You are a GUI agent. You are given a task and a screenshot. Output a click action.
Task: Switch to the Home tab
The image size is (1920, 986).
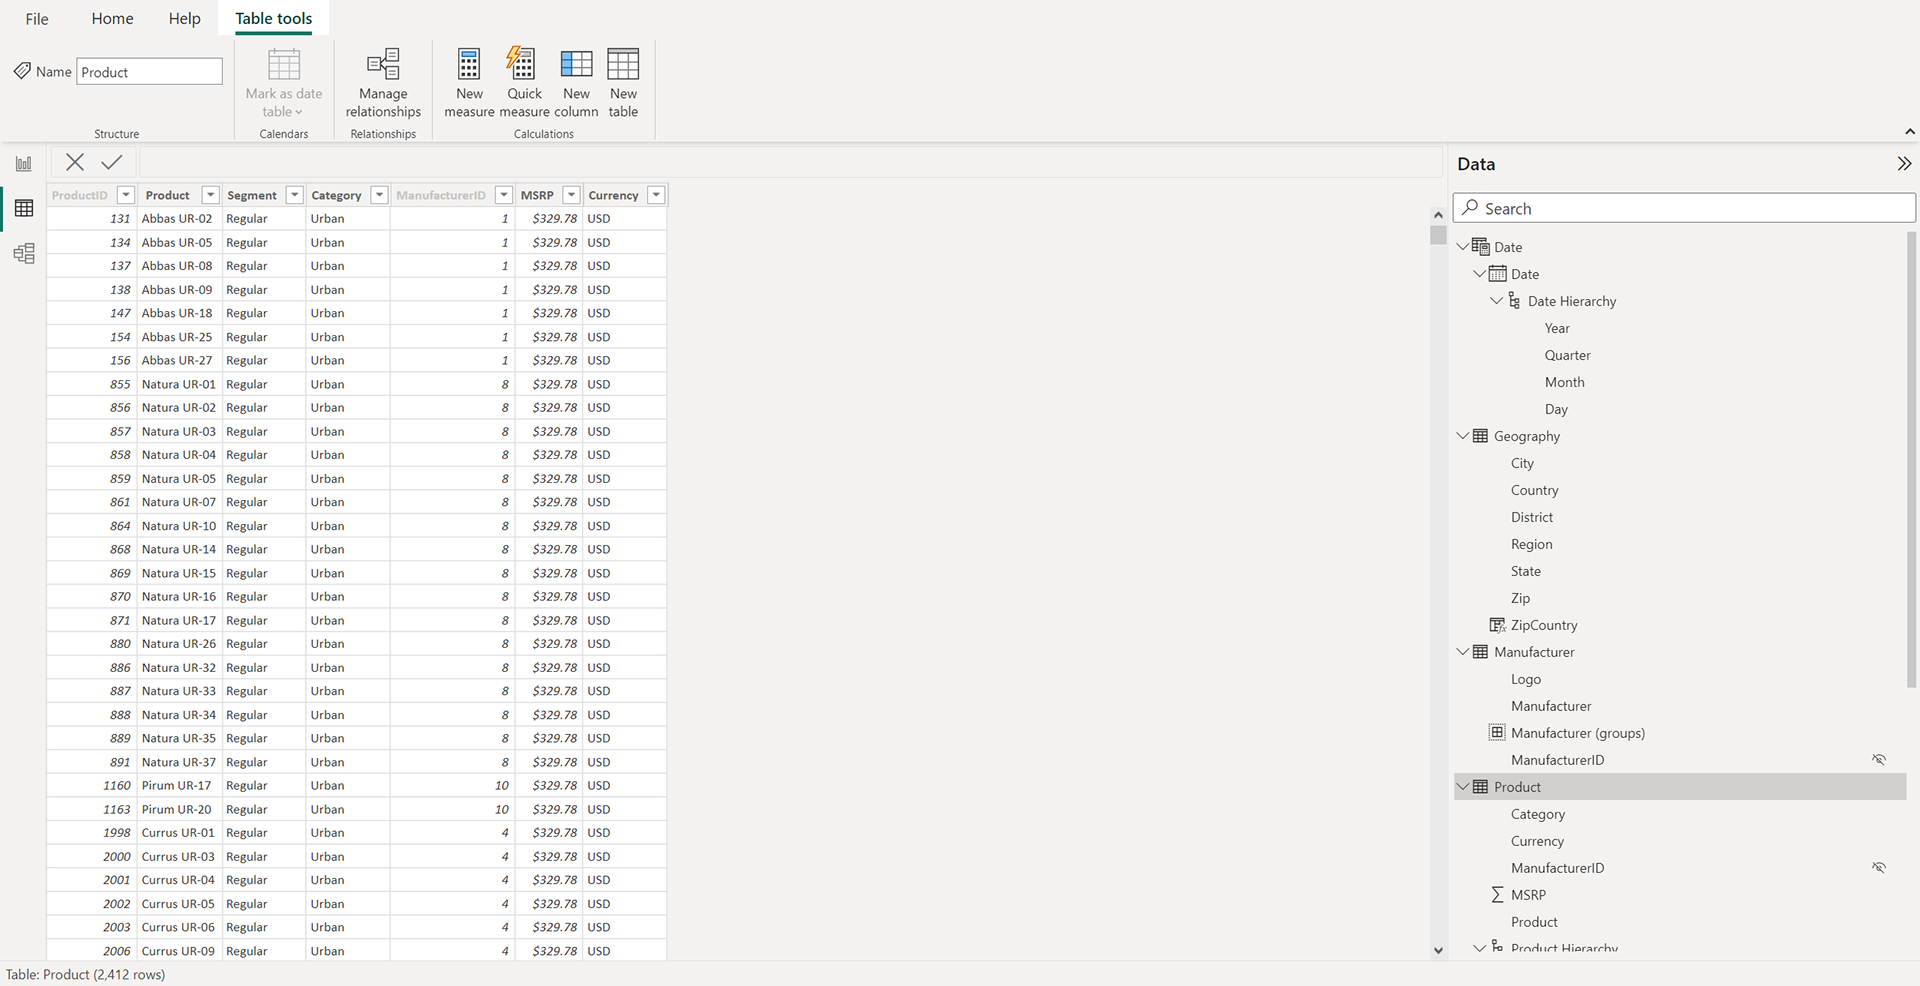[x=112, y=18]
